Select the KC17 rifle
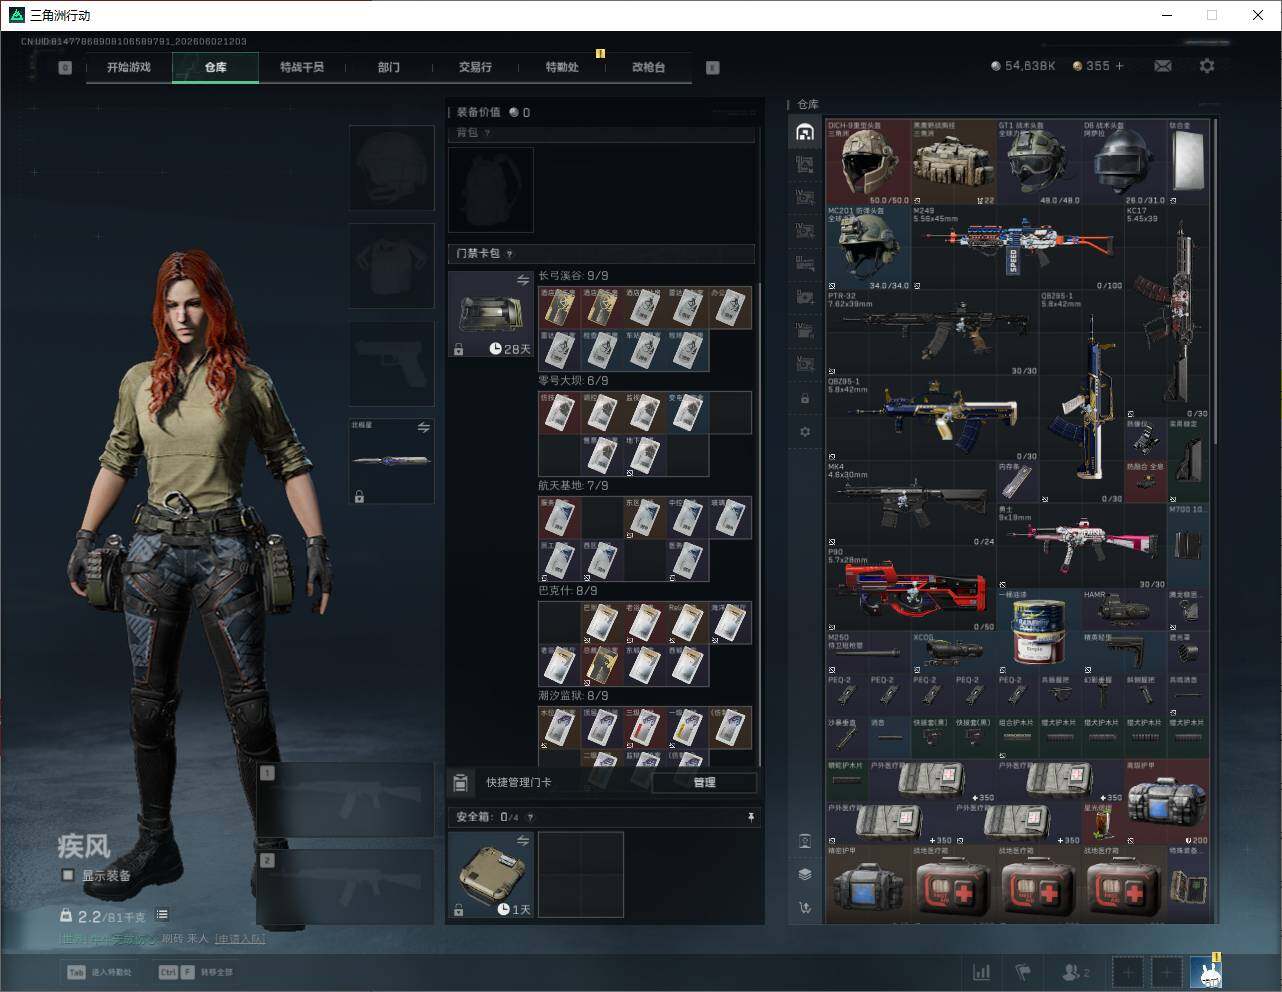This screenshot has height=992, width=1282. [1167, 312]
